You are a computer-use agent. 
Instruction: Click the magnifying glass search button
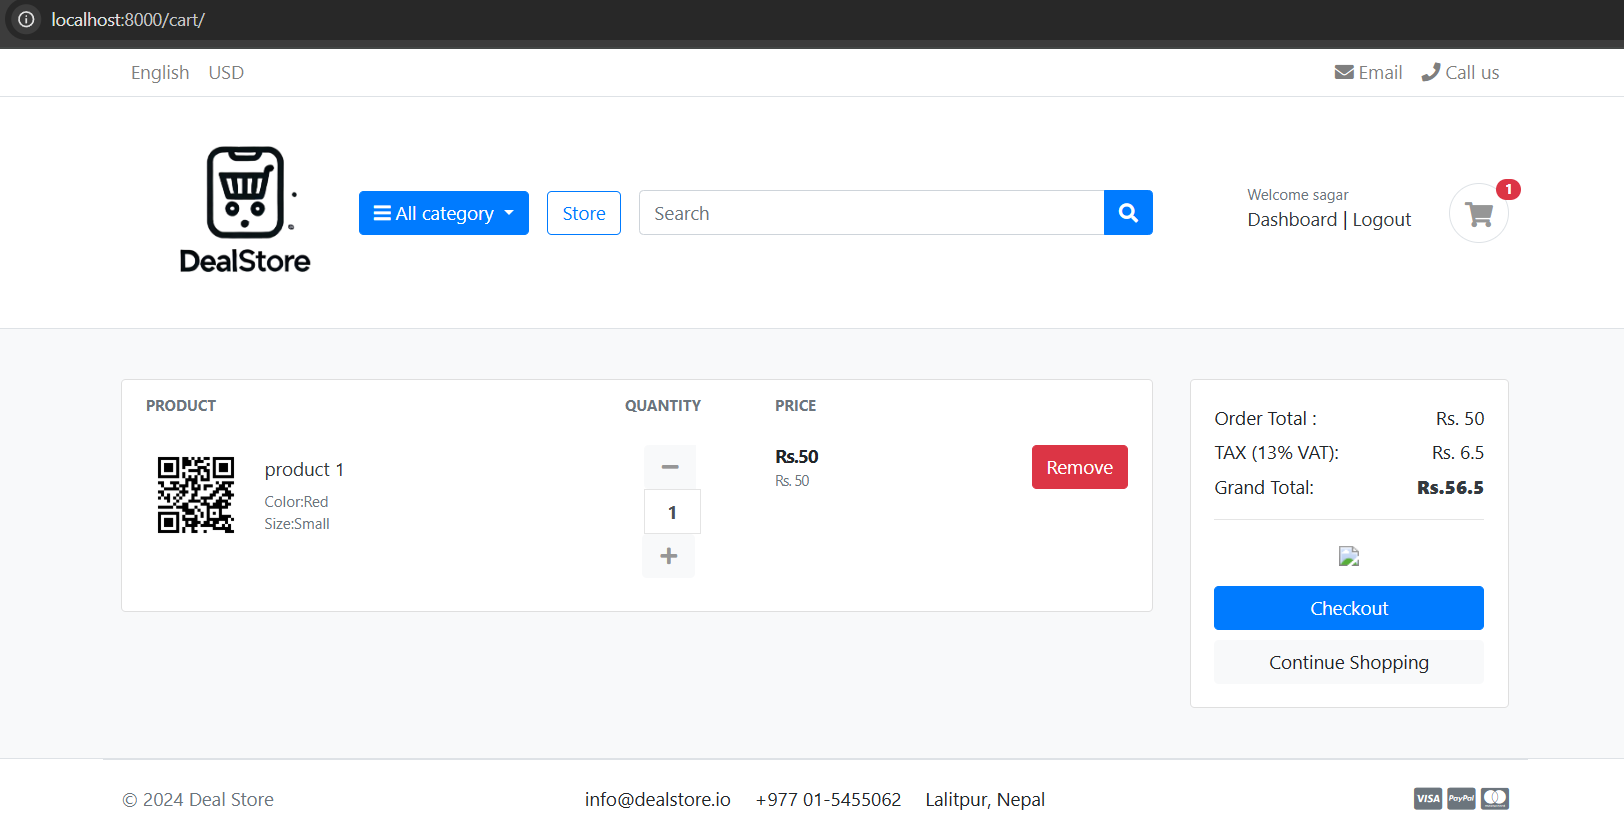point(1128,213)
